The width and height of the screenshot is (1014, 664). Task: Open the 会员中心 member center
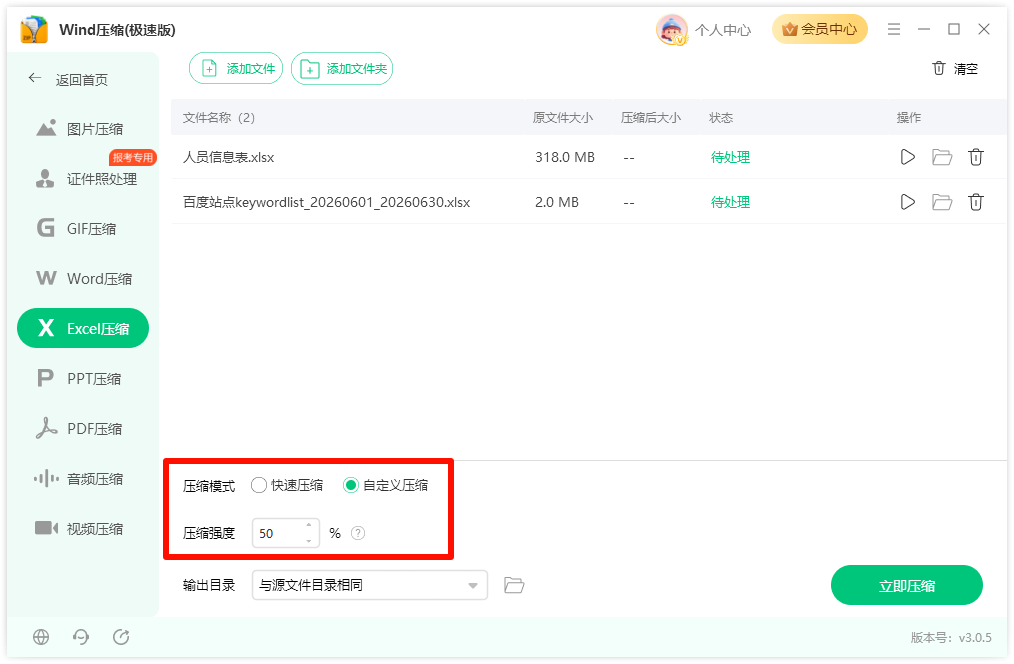pyautogui.click(x=819, y=29)
